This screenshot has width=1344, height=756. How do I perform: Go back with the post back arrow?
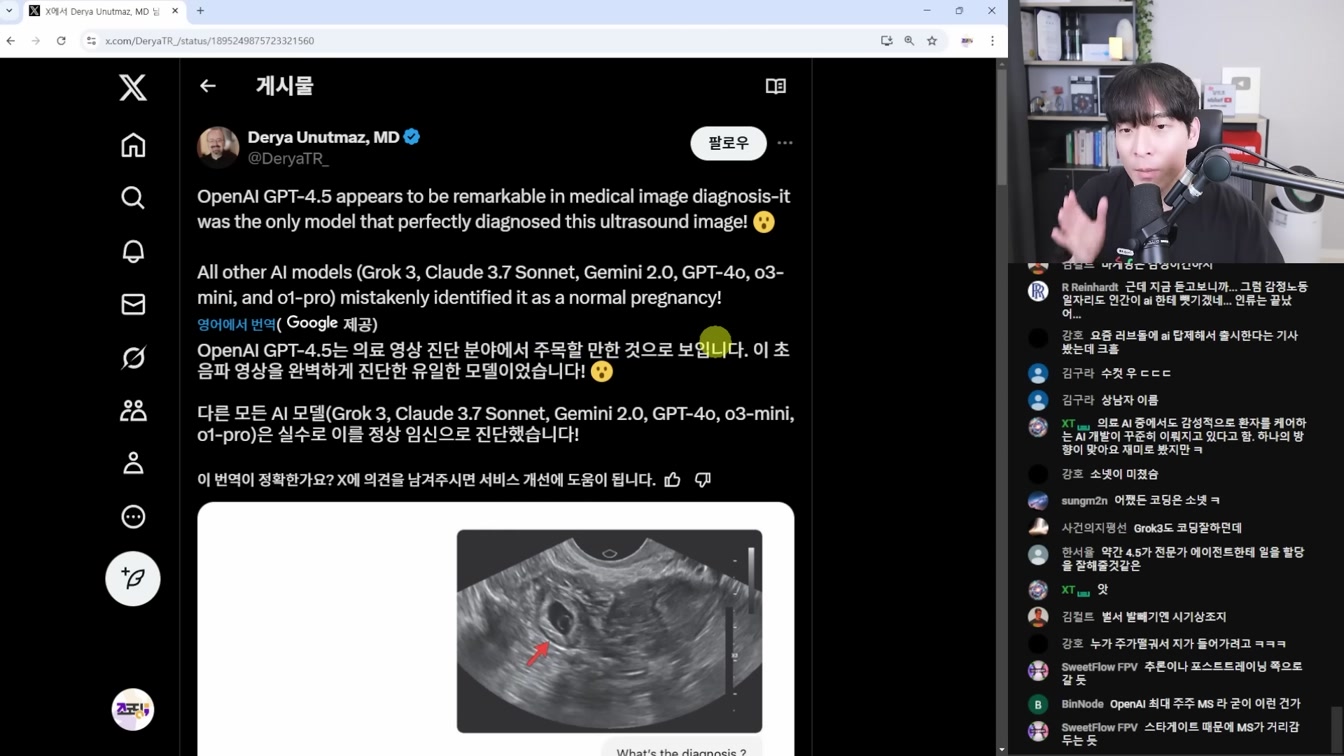pyautogui.click(x=208, y=86)
